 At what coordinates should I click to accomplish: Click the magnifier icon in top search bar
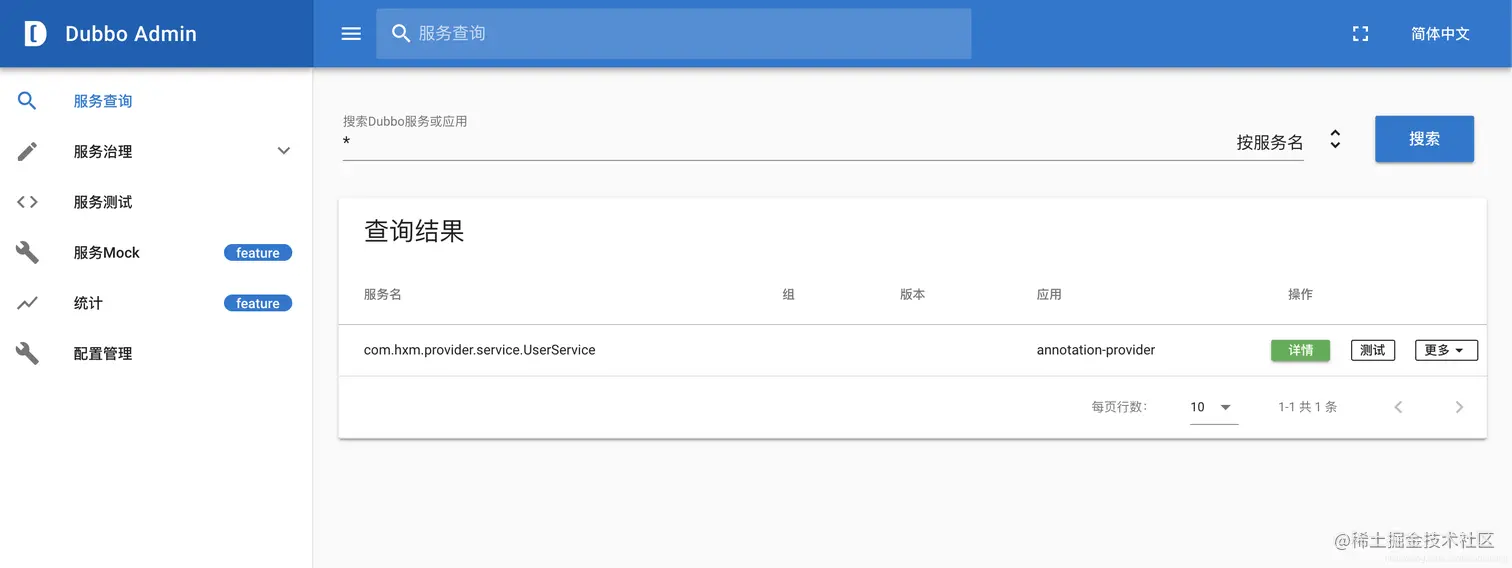coord(401,34)
